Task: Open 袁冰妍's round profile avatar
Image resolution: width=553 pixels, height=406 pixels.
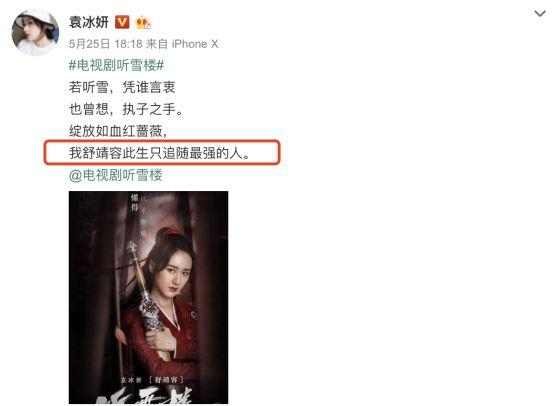Action: coord(35,32)
